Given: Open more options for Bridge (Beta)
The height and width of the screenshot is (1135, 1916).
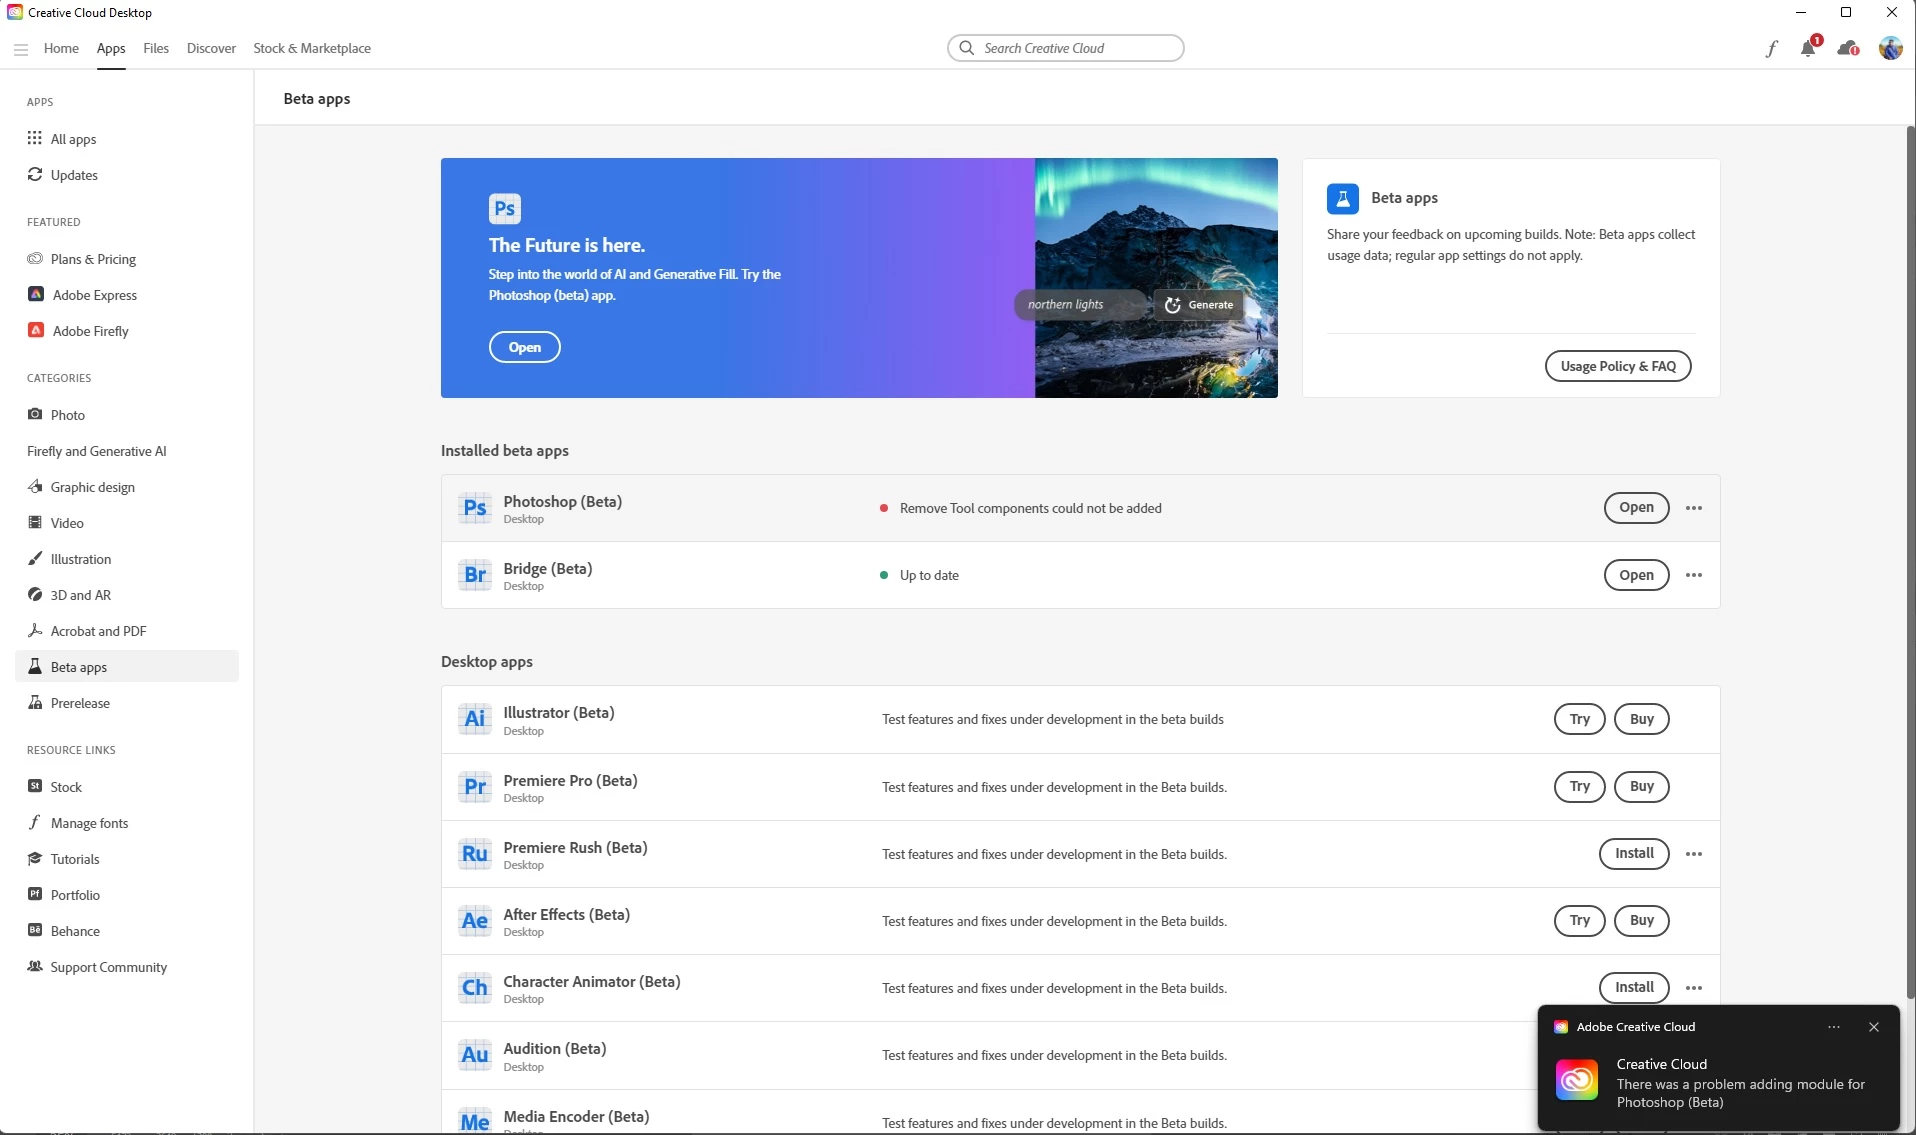Looking at the screenshot, I should pos(1694,575).
